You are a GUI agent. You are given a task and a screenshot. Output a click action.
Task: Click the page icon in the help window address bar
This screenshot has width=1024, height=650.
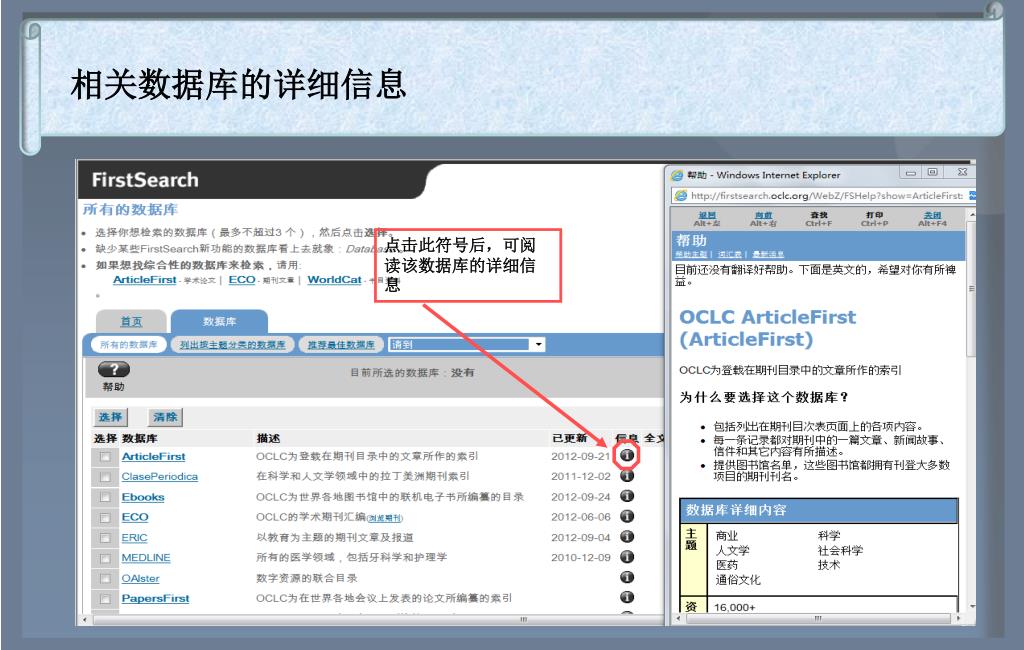click(x=680, y=195)
